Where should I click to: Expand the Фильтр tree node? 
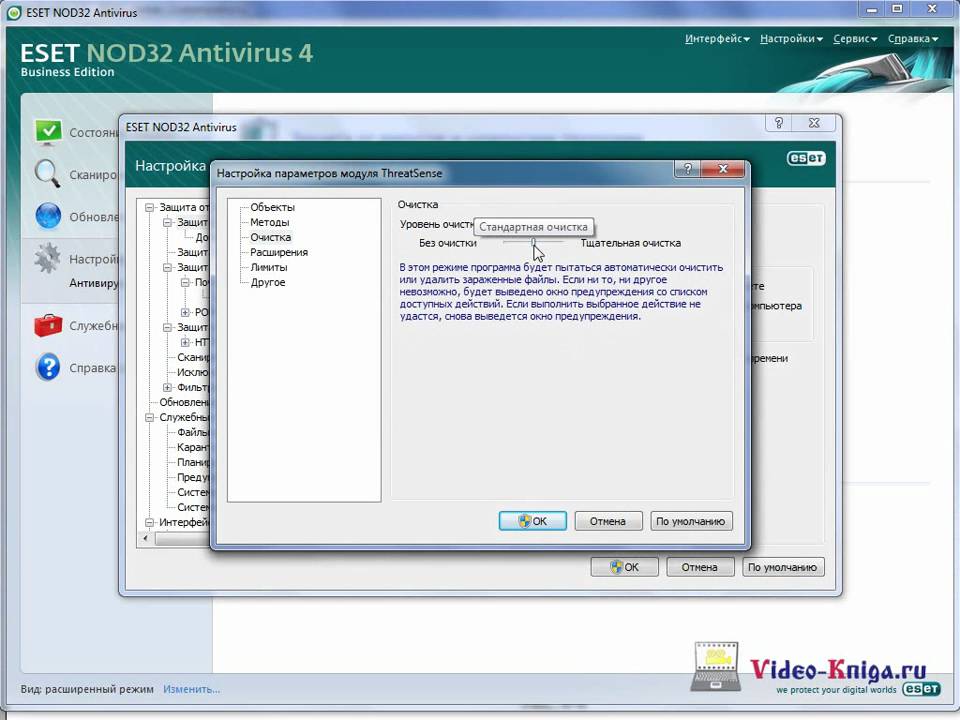[x=167, y=388]
